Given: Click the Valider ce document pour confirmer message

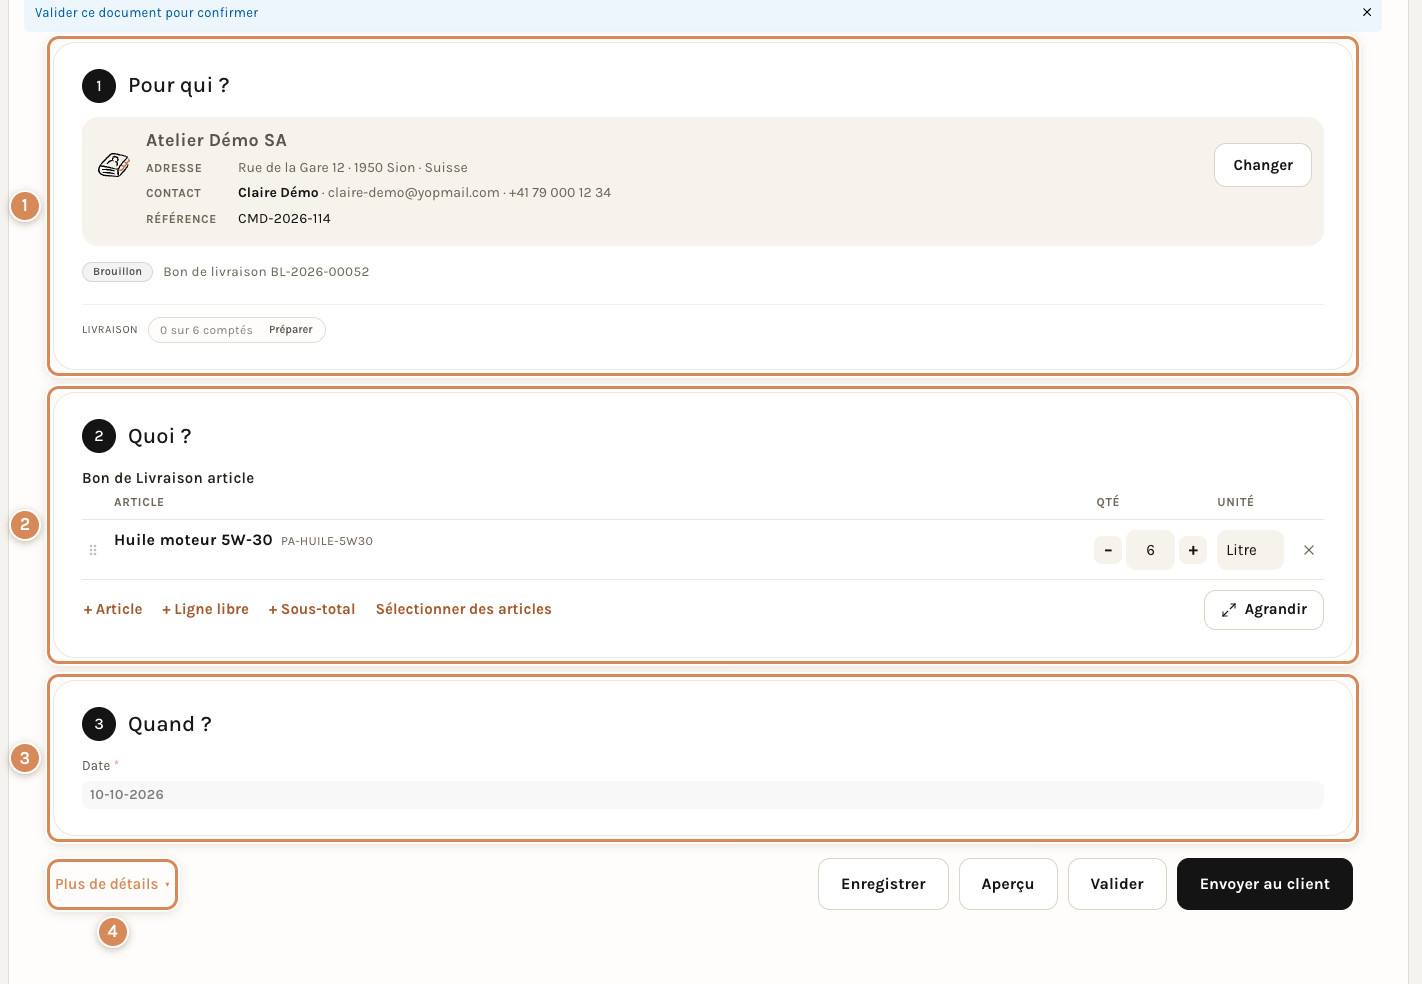Looking at the screenshot, I should [146, 13].
